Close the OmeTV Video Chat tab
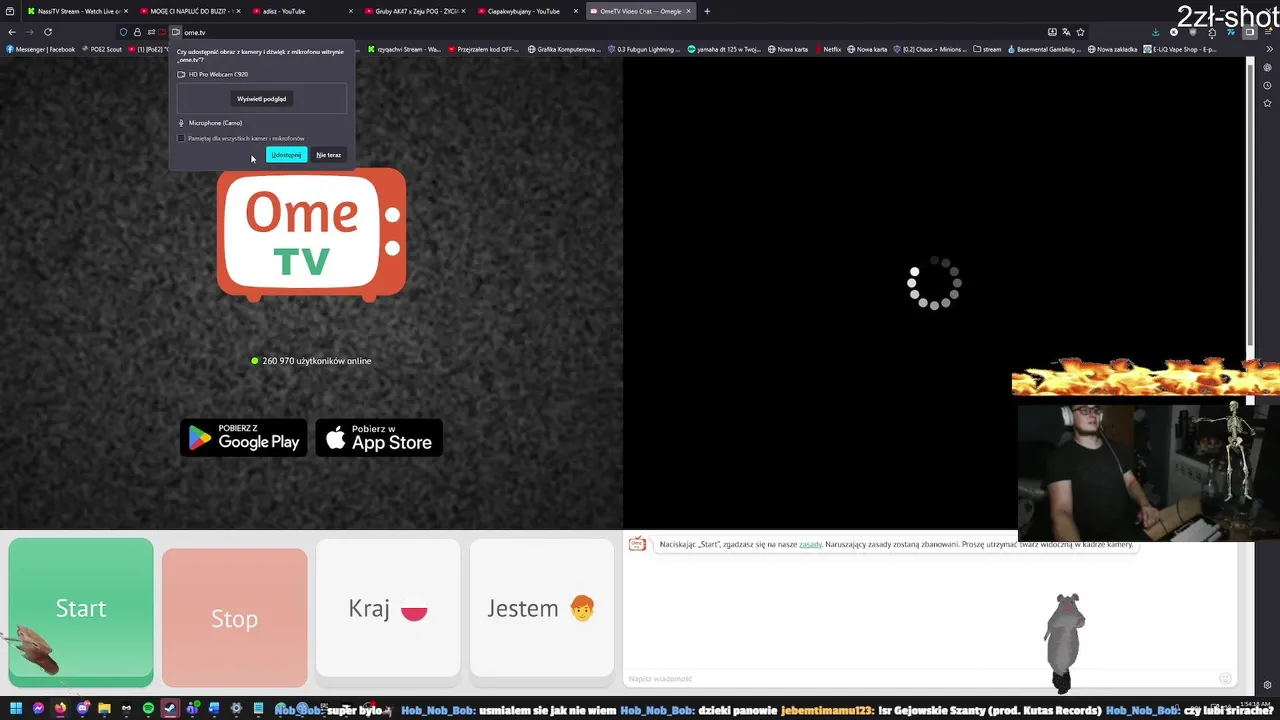This screenshot has height=720, width=1280. click(688, 11)
